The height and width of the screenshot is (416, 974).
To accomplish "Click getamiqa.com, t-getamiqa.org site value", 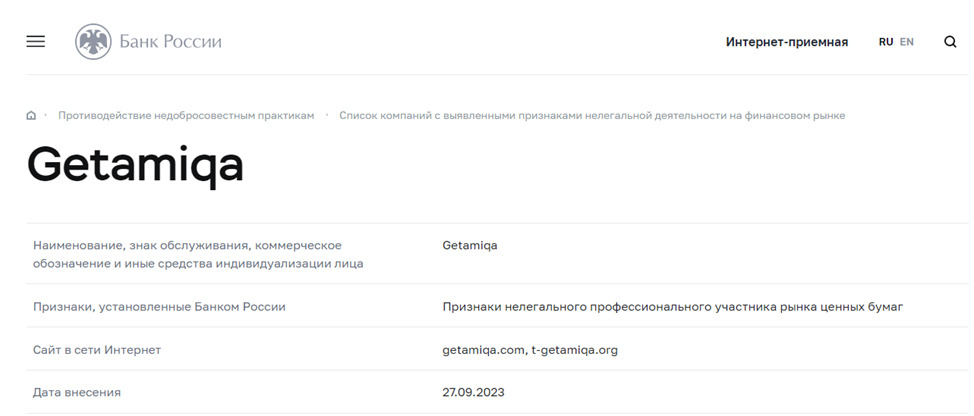I will click(x=530, y=350).
